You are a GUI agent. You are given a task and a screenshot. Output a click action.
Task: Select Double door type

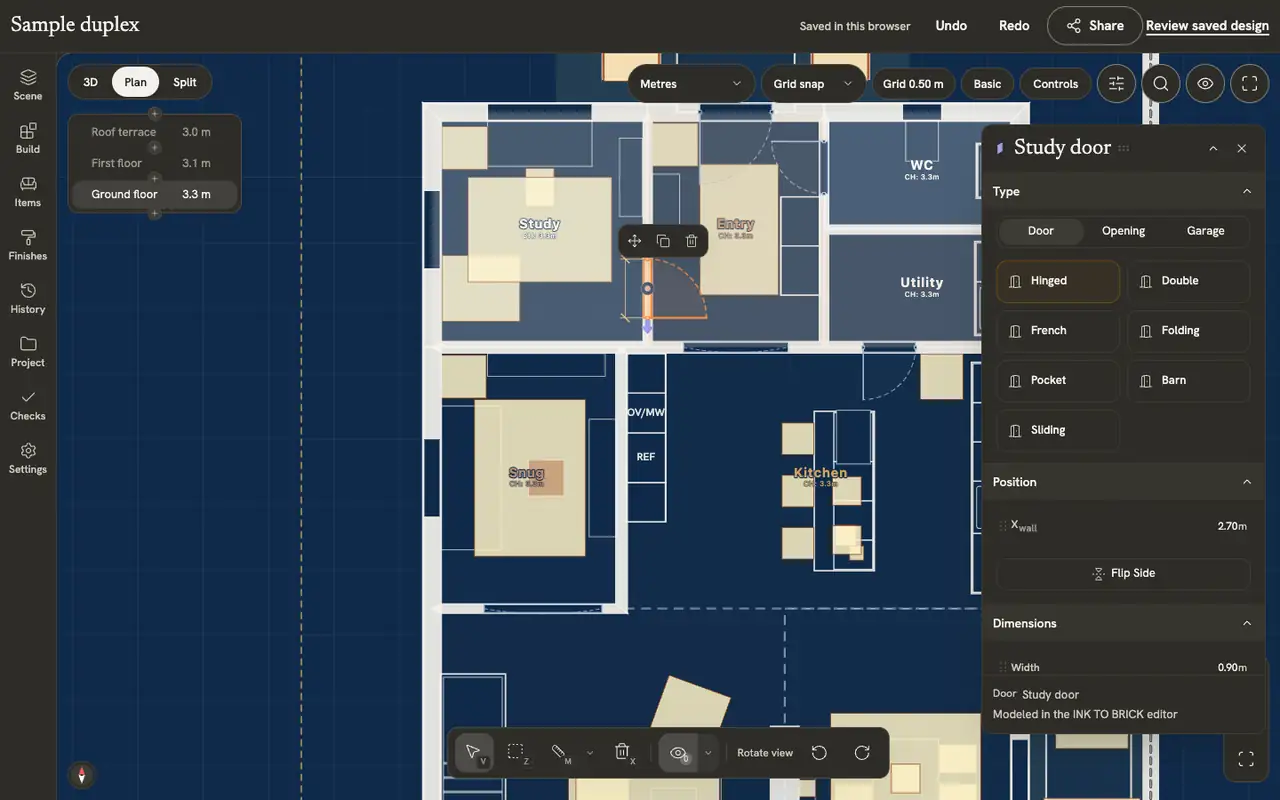pos(1189,281)
